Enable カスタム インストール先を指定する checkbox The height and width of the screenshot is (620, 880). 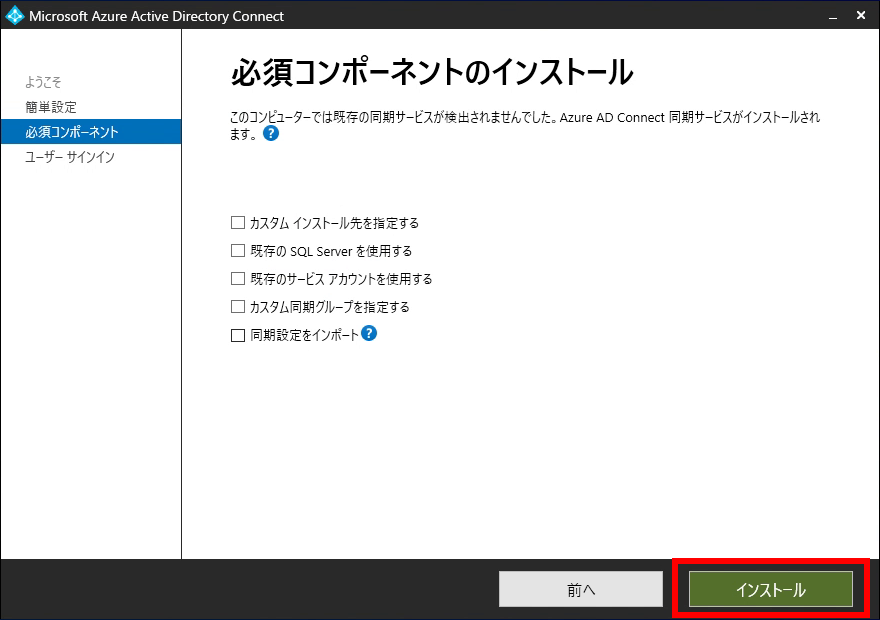[x=238, y=223]
